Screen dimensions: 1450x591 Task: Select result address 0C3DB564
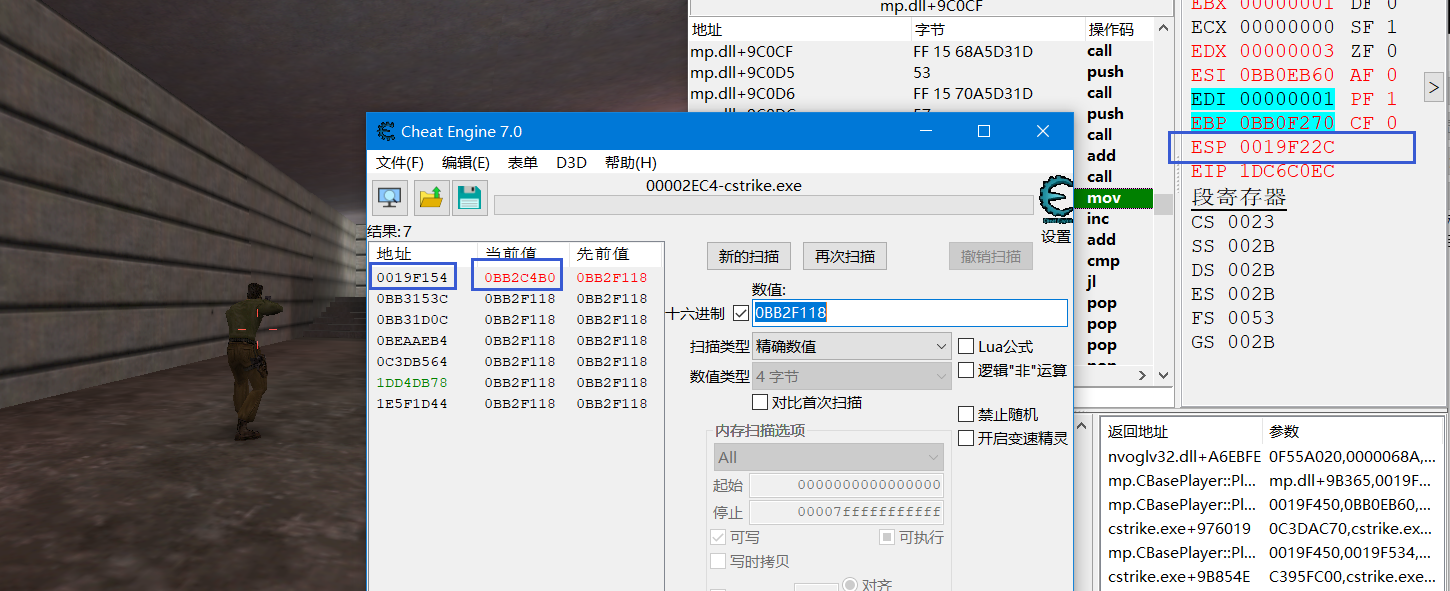tap(412, 361)
